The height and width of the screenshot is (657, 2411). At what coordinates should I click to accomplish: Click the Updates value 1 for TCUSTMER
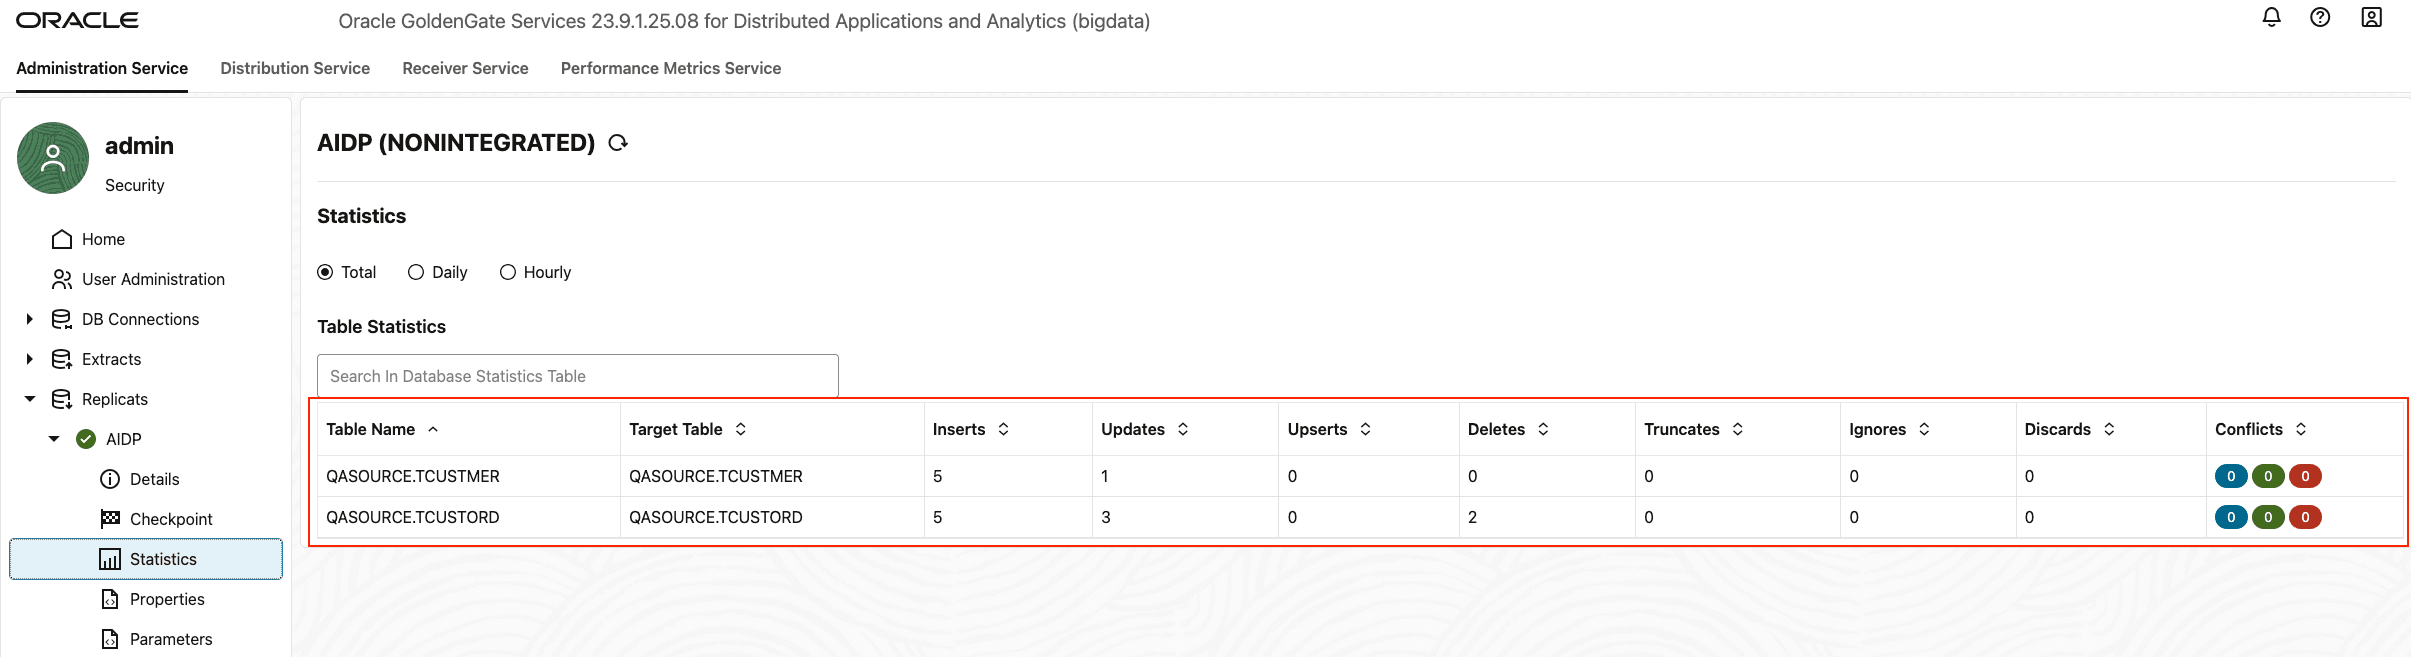point(1105,476)
